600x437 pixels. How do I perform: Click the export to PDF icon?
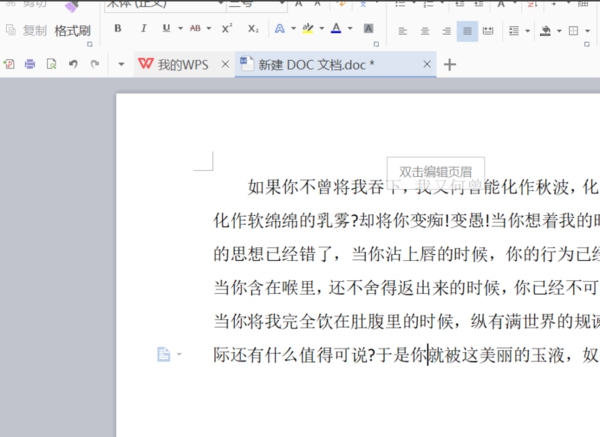(x=9, y=64)
